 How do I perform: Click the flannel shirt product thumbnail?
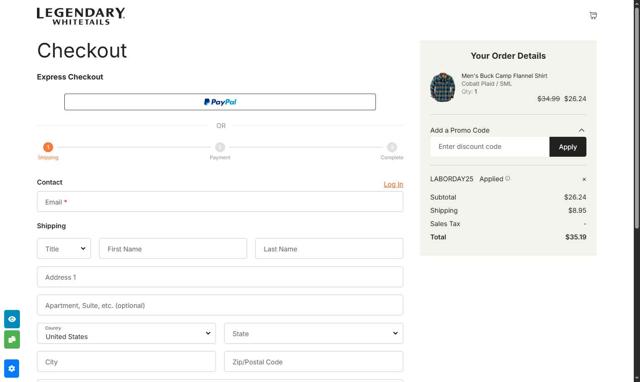(x=442, y=87)
